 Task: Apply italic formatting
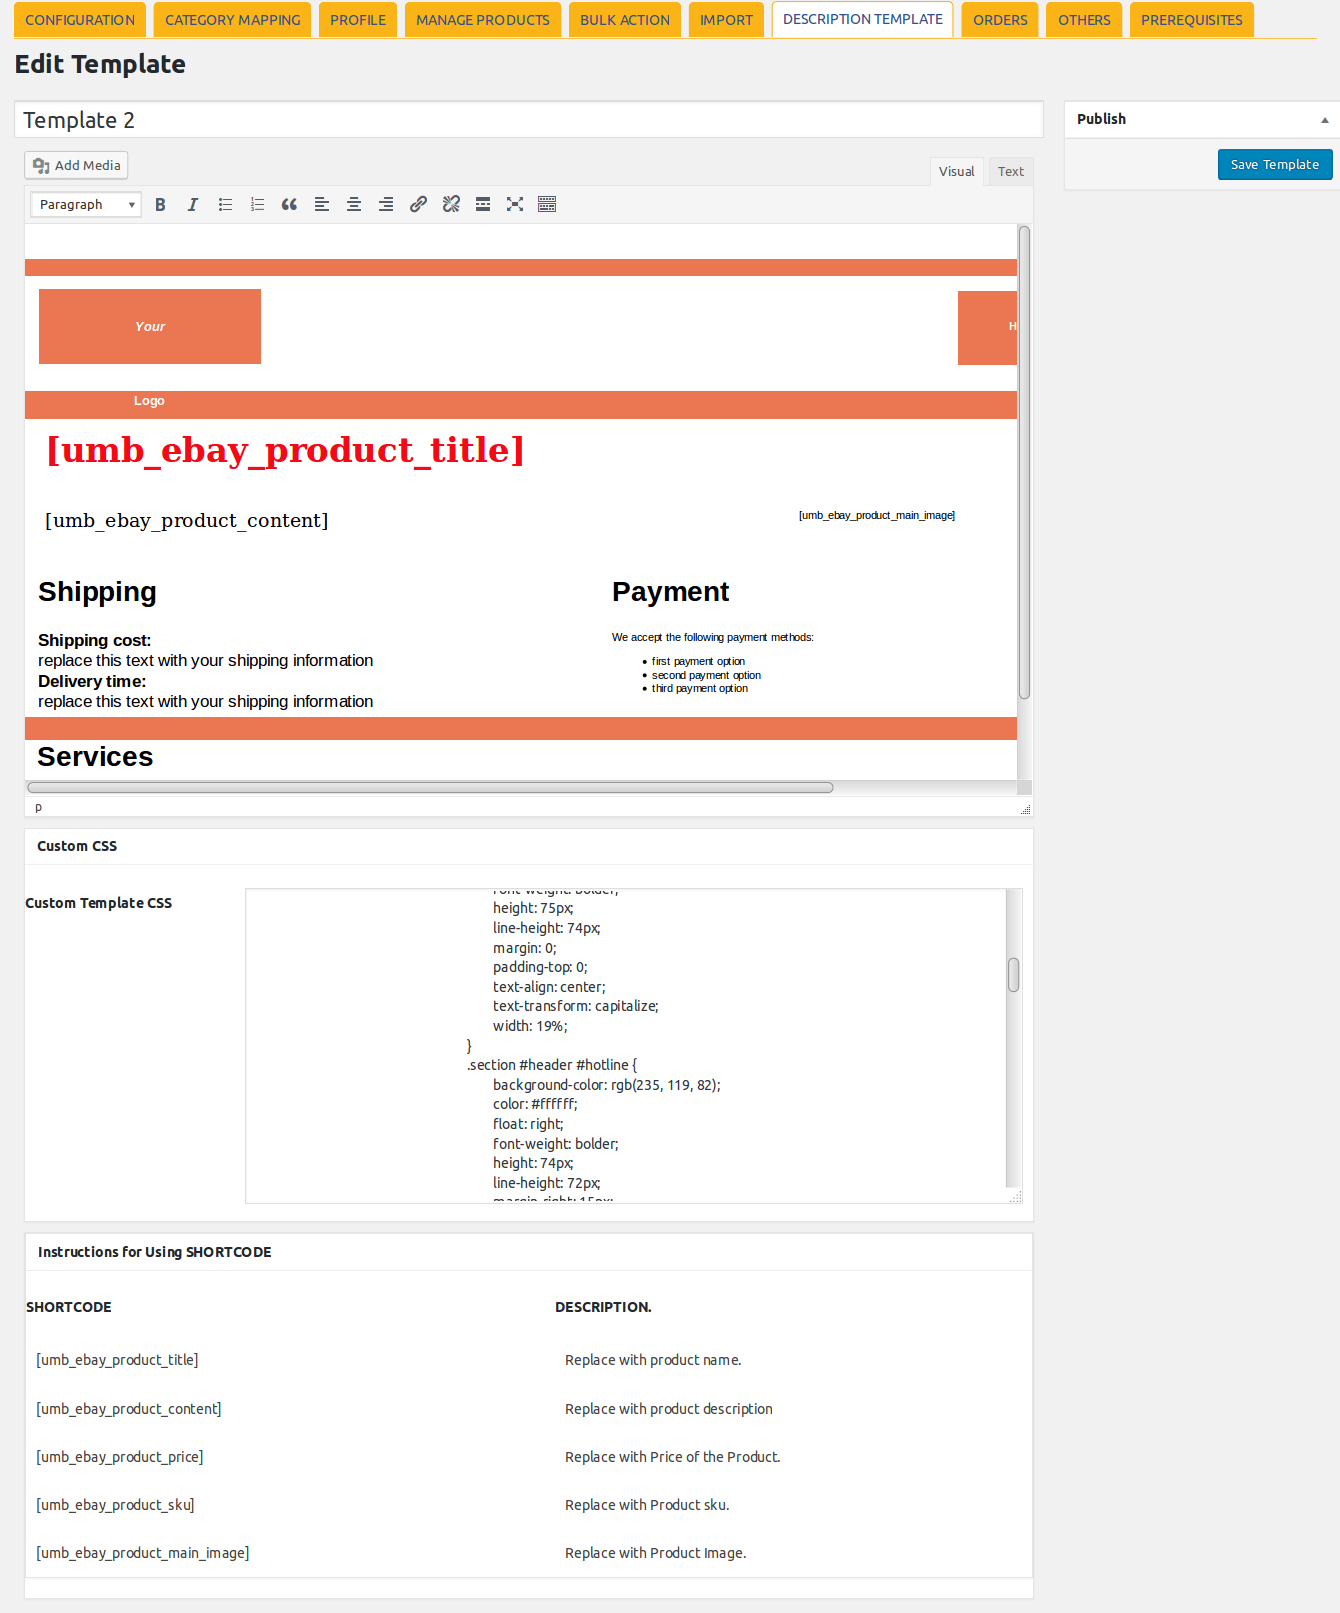(x=192, y=204)
